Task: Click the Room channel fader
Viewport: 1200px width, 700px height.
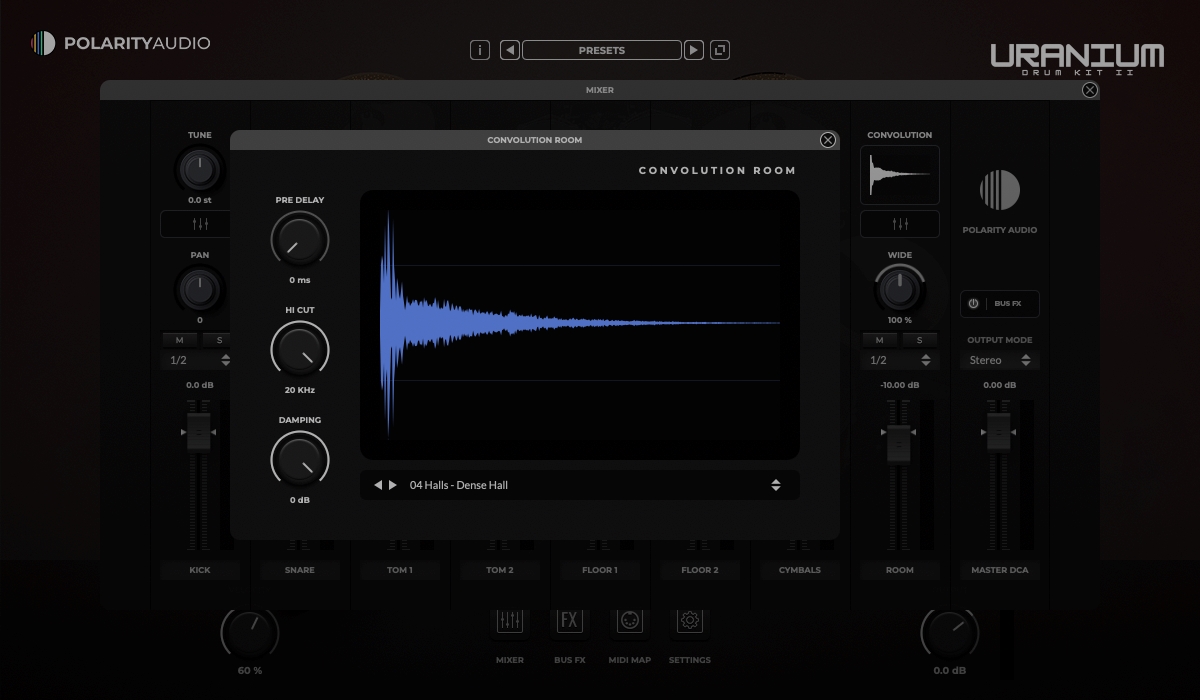Action: point(899,443)
